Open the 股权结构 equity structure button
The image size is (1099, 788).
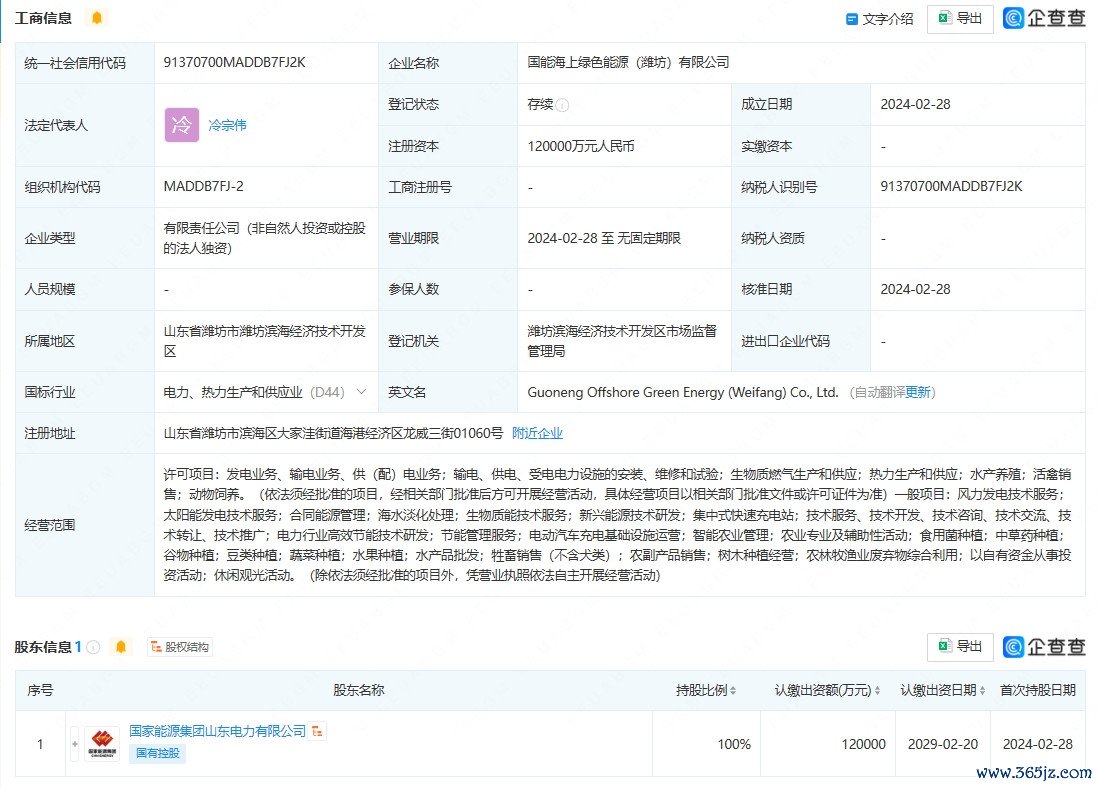[x=179, y=647]
